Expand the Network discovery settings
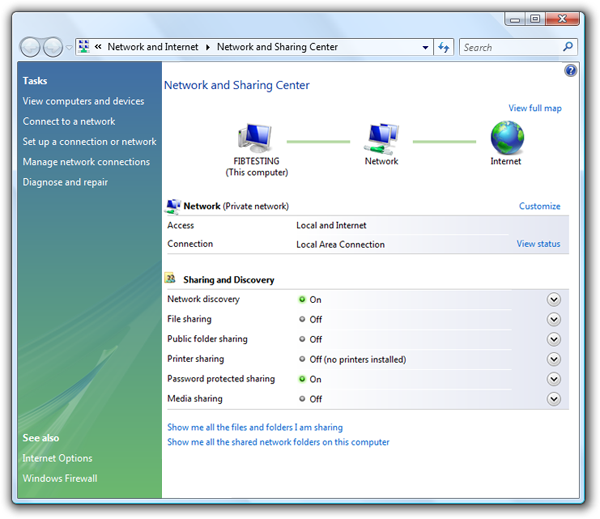This screenshot has width=600, height=519. click(554, 299)
